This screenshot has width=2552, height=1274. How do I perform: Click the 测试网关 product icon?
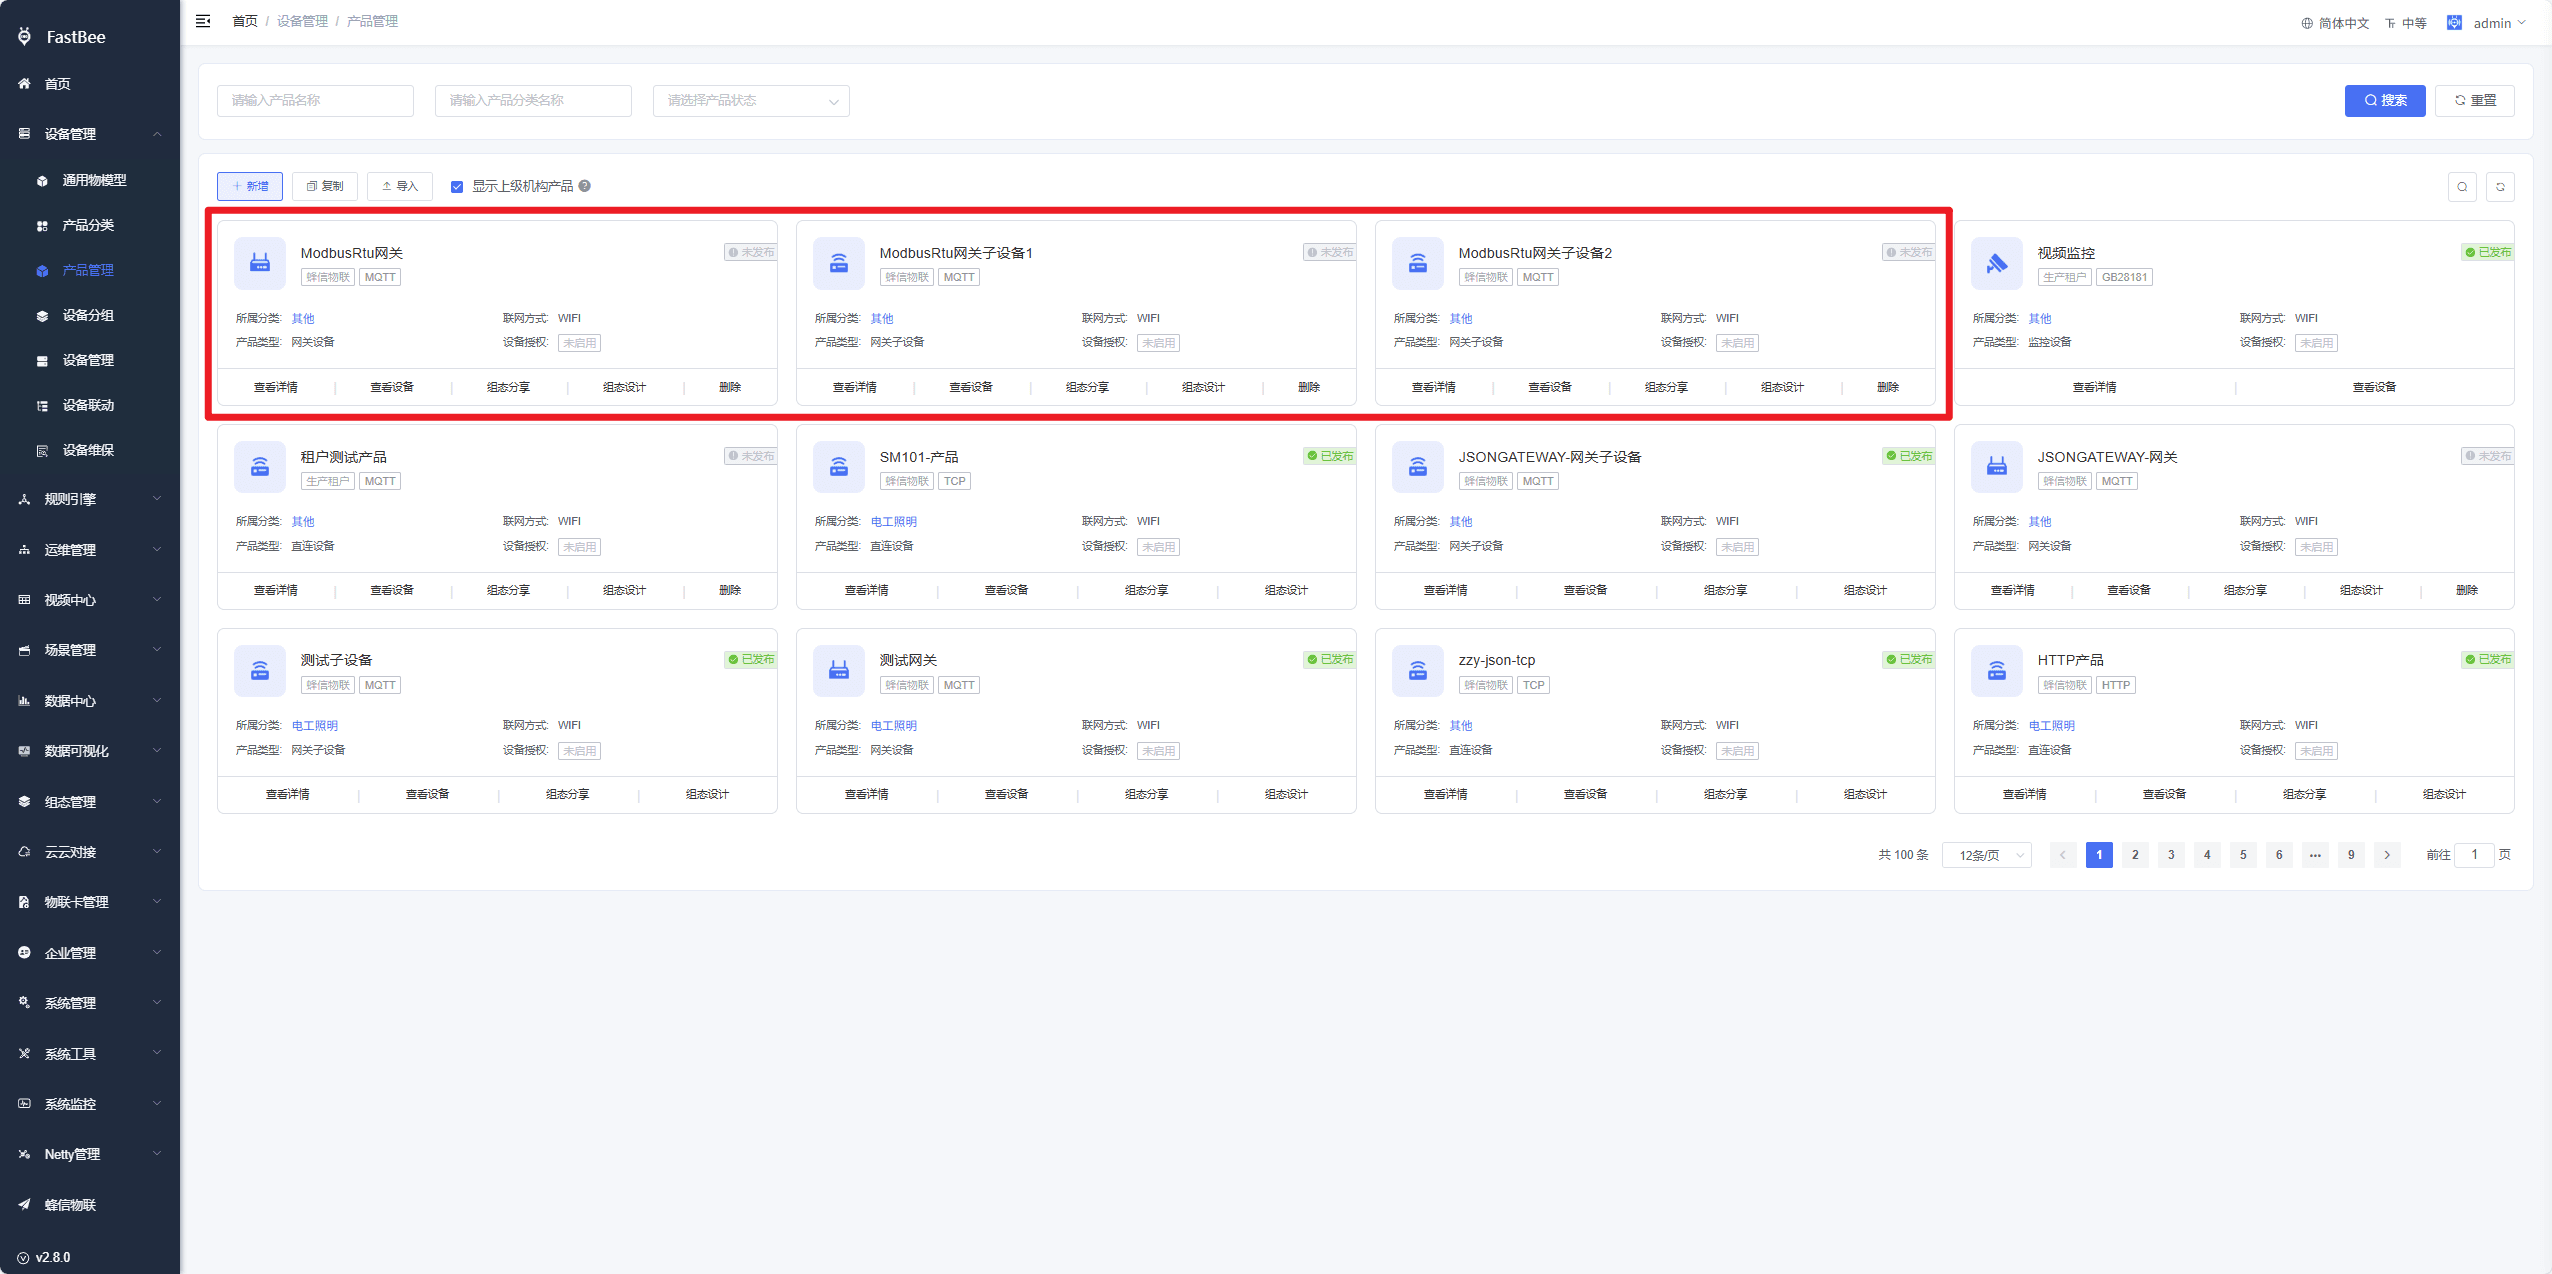(839, 670)
